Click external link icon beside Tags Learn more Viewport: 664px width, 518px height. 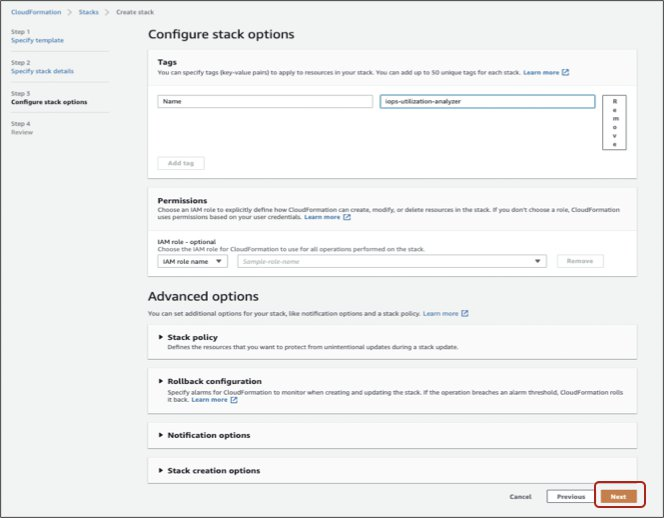point(565,72)
